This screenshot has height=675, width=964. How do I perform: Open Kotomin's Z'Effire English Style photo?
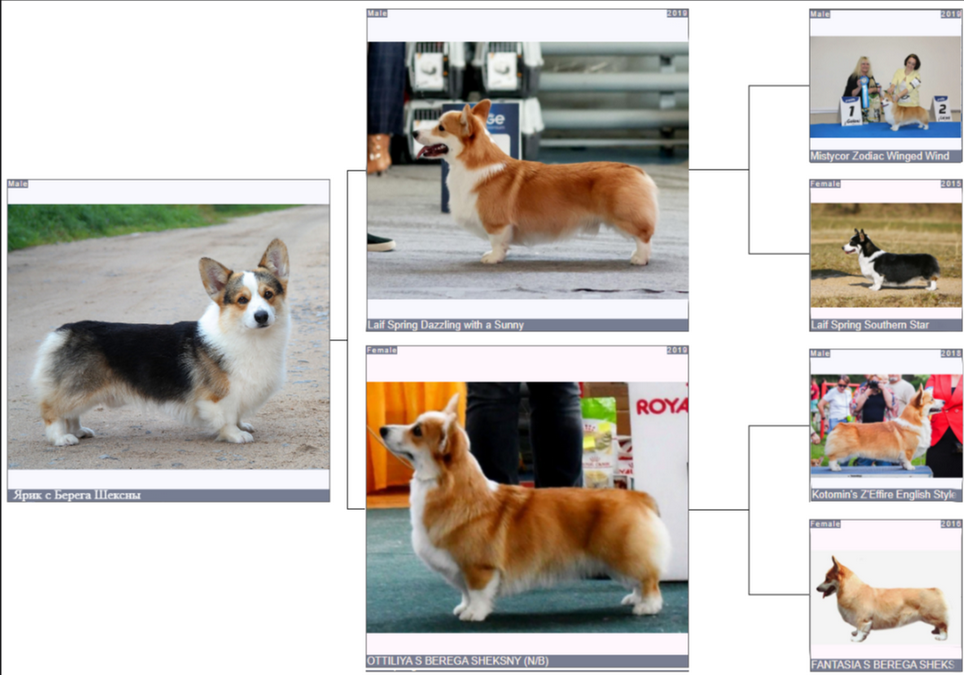[x=885, y=425]
